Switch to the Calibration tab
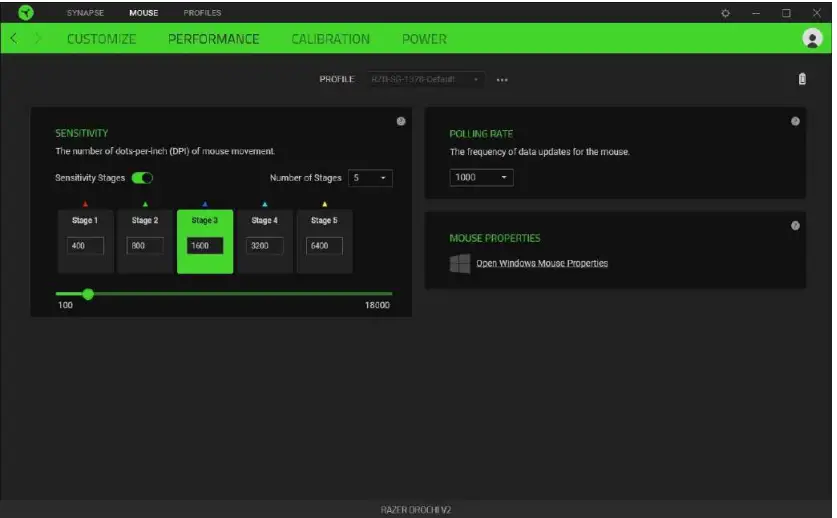The image size is (837, 518). (330, 39)
